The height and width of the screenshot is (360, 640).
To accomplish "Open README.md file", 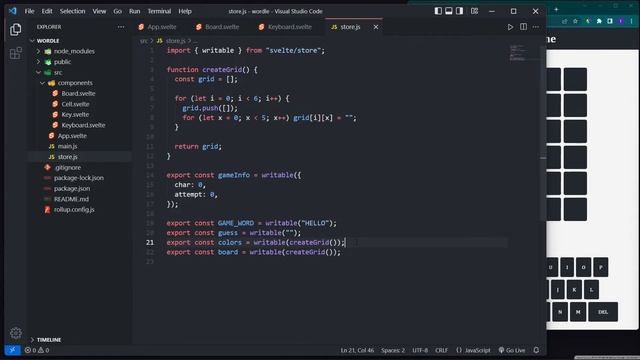I will tap(71, 199).
